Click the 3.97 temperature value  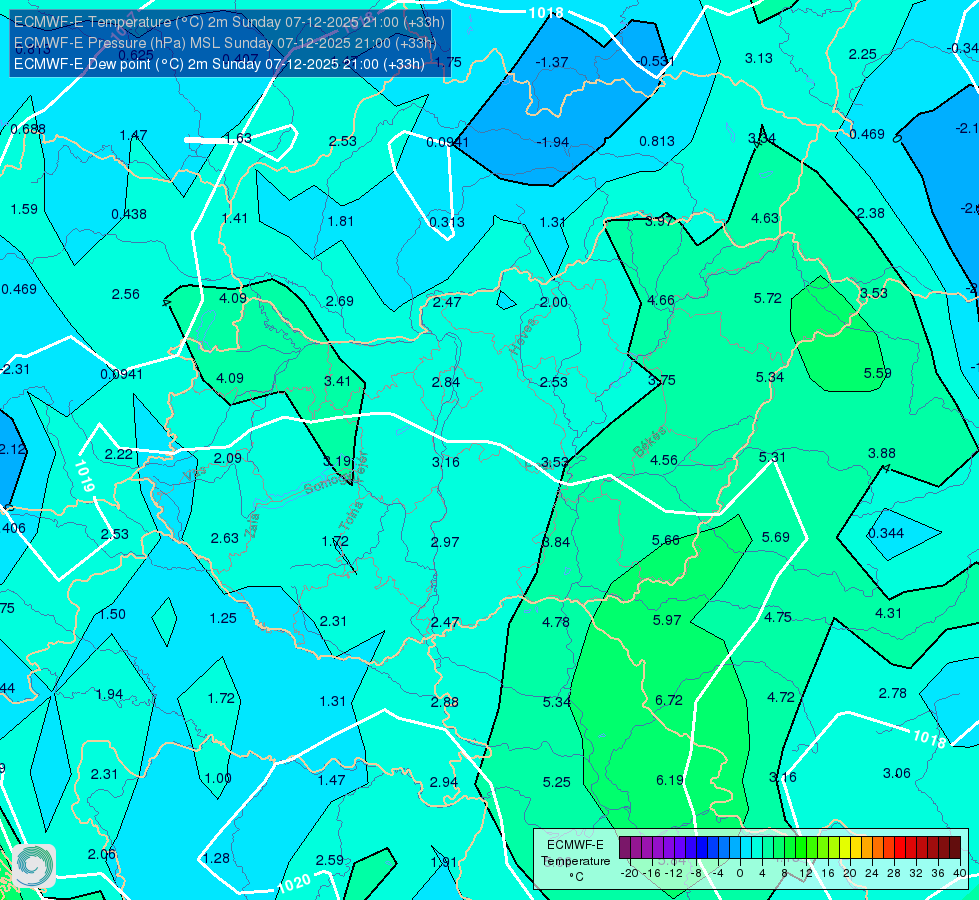(659, 221)
